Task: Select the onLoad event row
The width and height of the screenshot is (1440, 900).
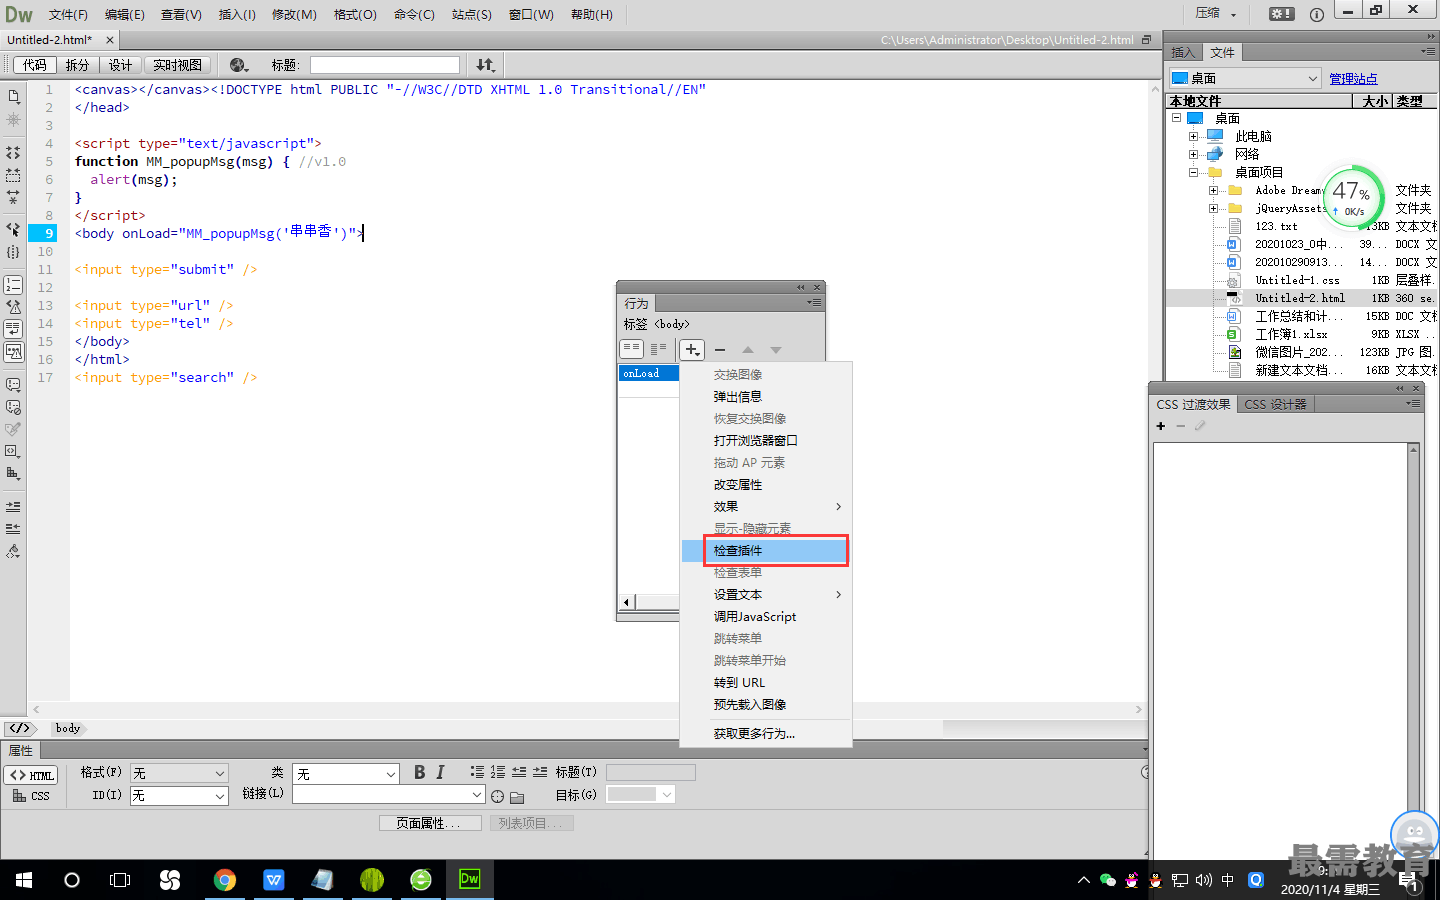Action: 649,373
